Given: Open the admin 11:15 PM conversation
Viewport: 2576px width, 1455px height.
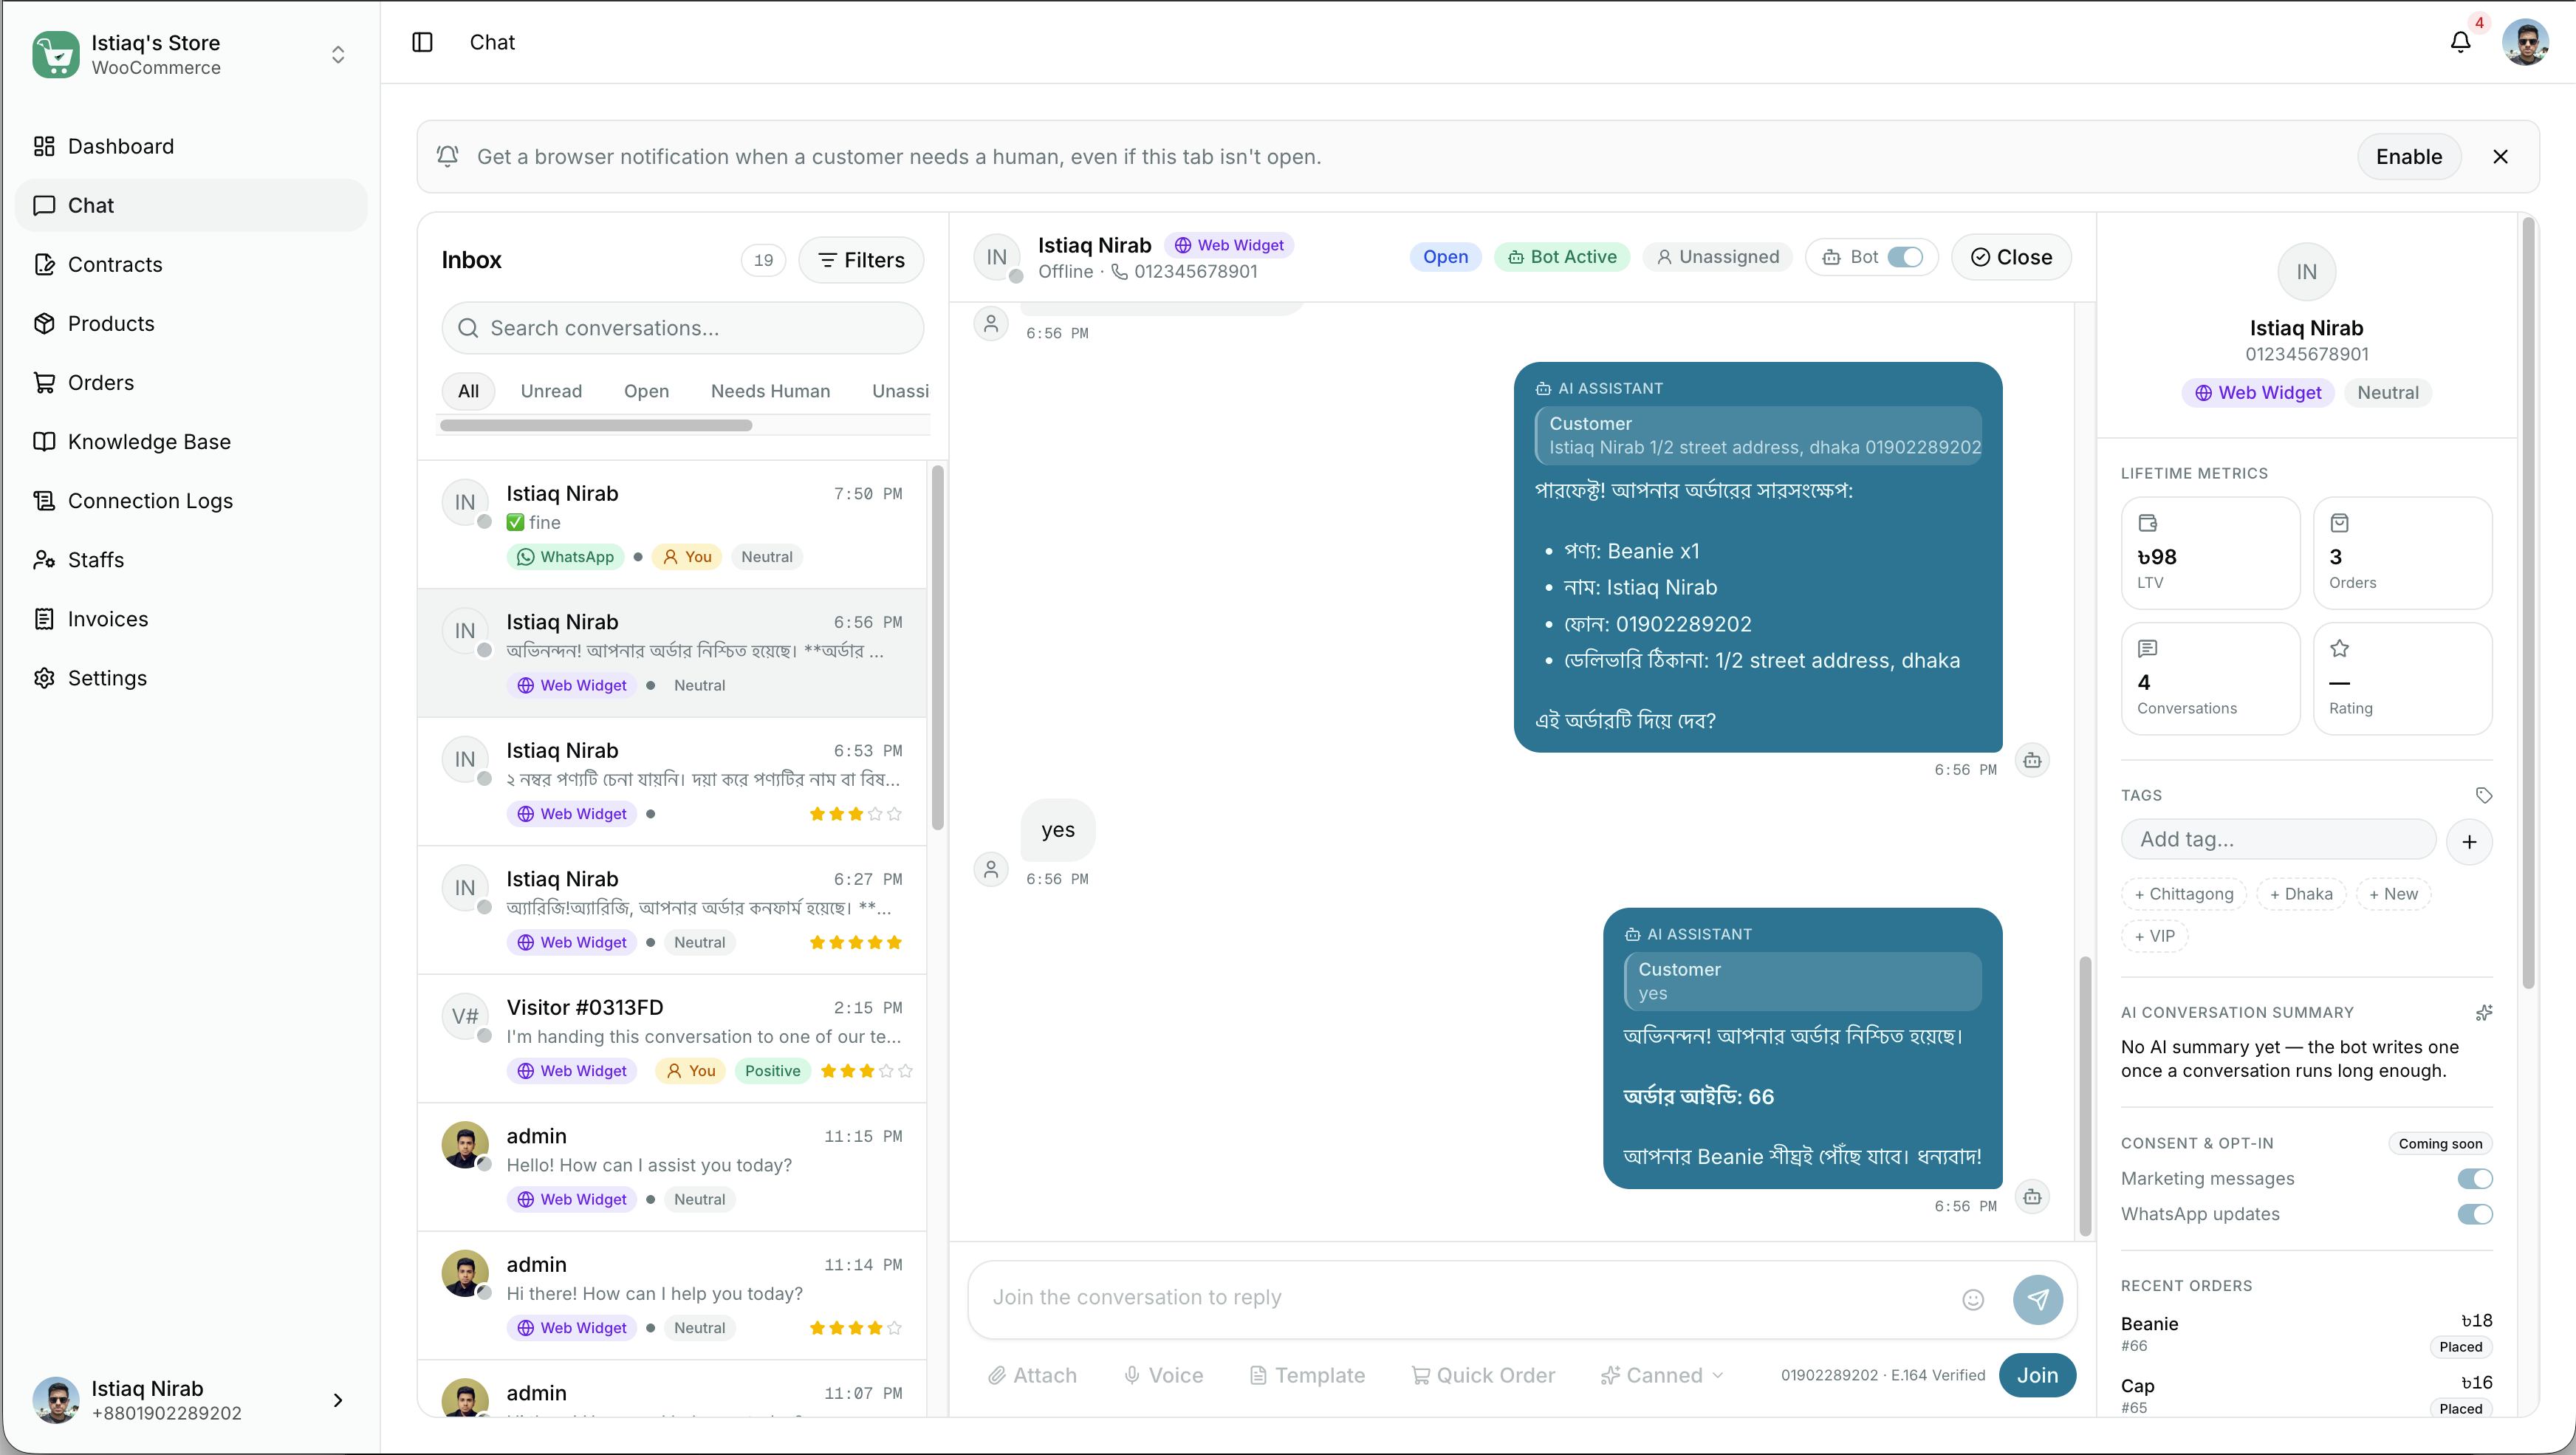Looking at the screenshot, I should tap(672, 1167).
